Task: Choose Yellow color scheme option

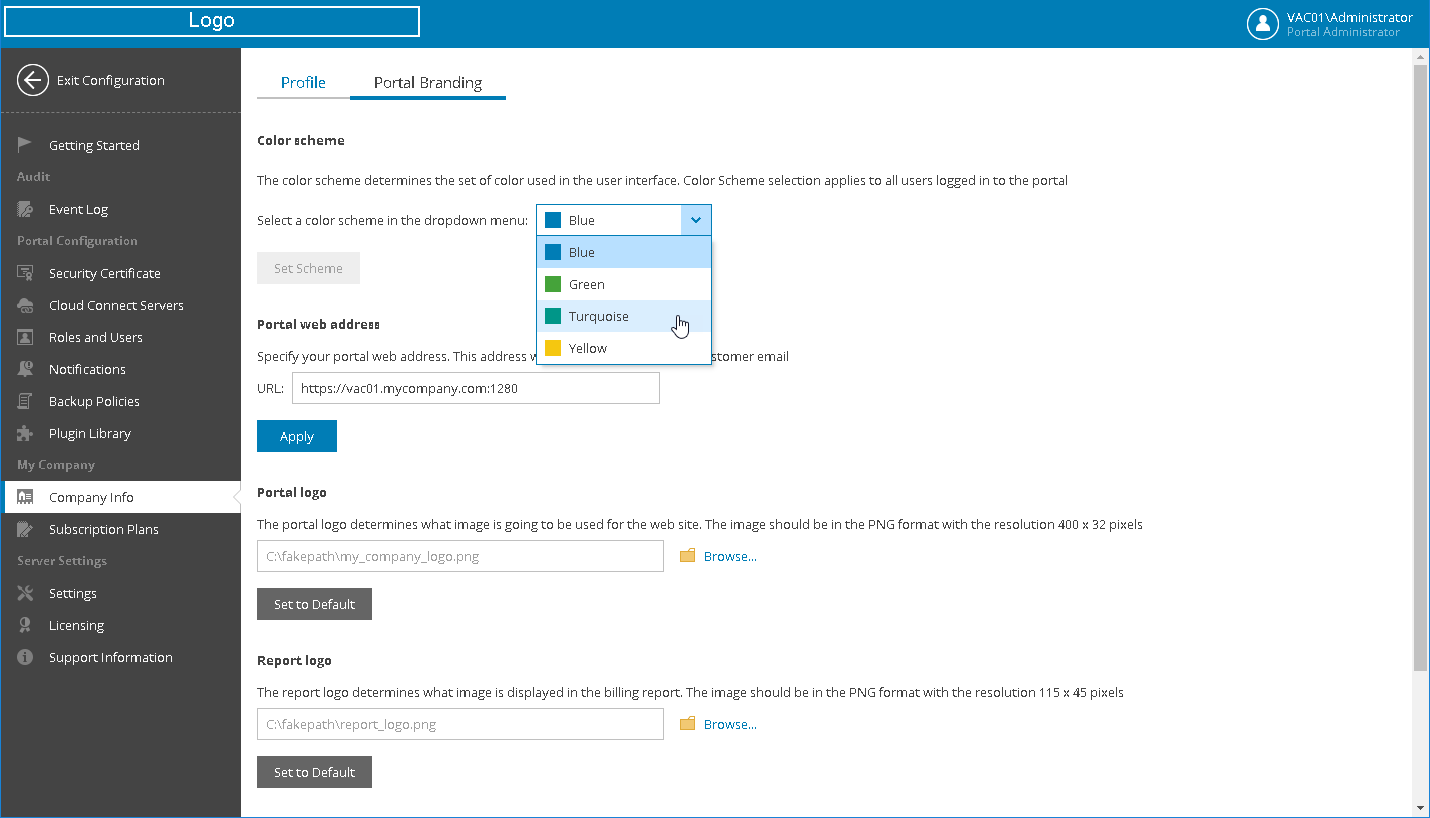Action: [624, 348]
